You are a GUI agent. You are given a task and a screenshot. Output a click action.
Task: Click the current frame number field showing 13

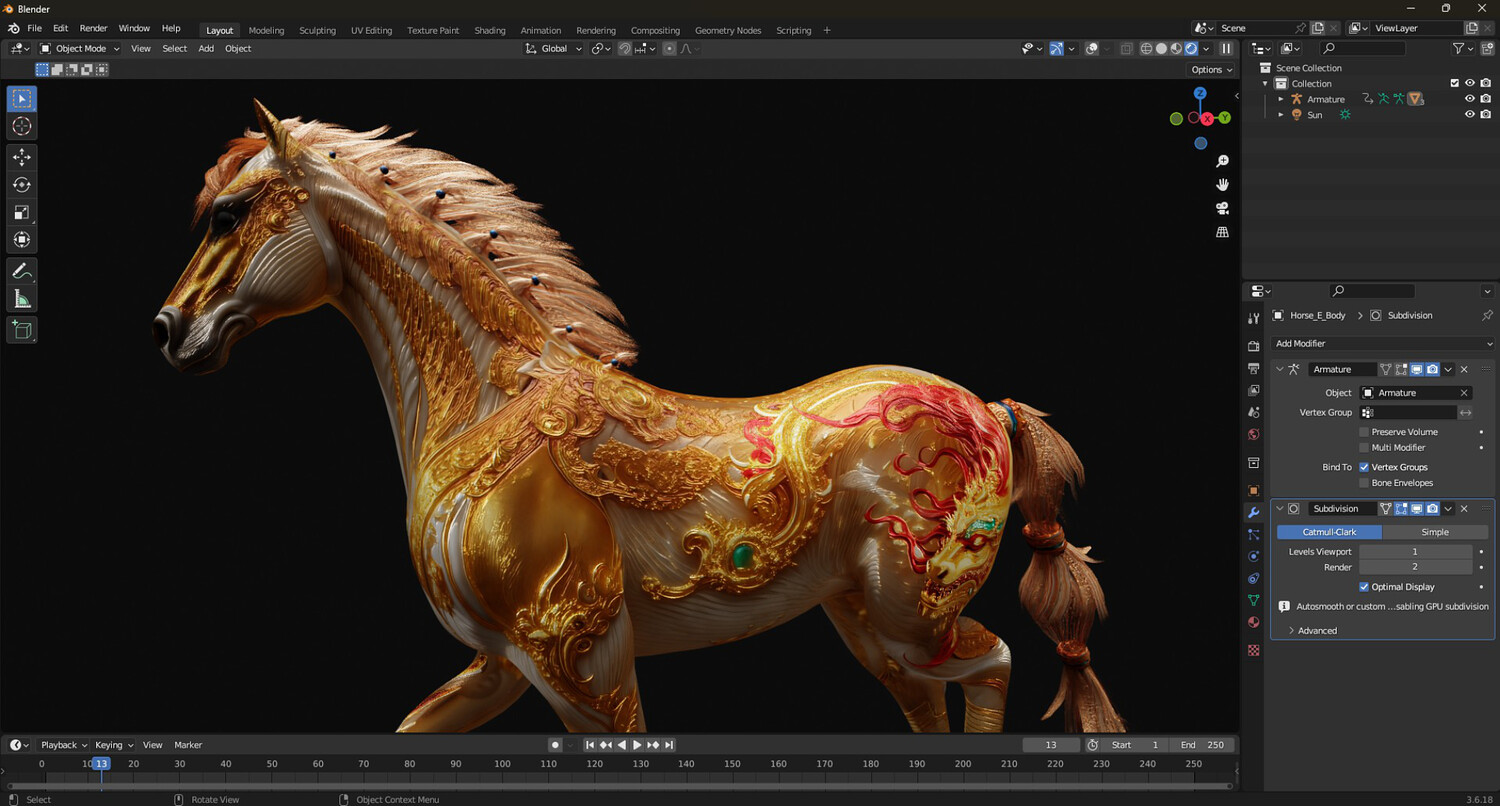point(1051,745)
